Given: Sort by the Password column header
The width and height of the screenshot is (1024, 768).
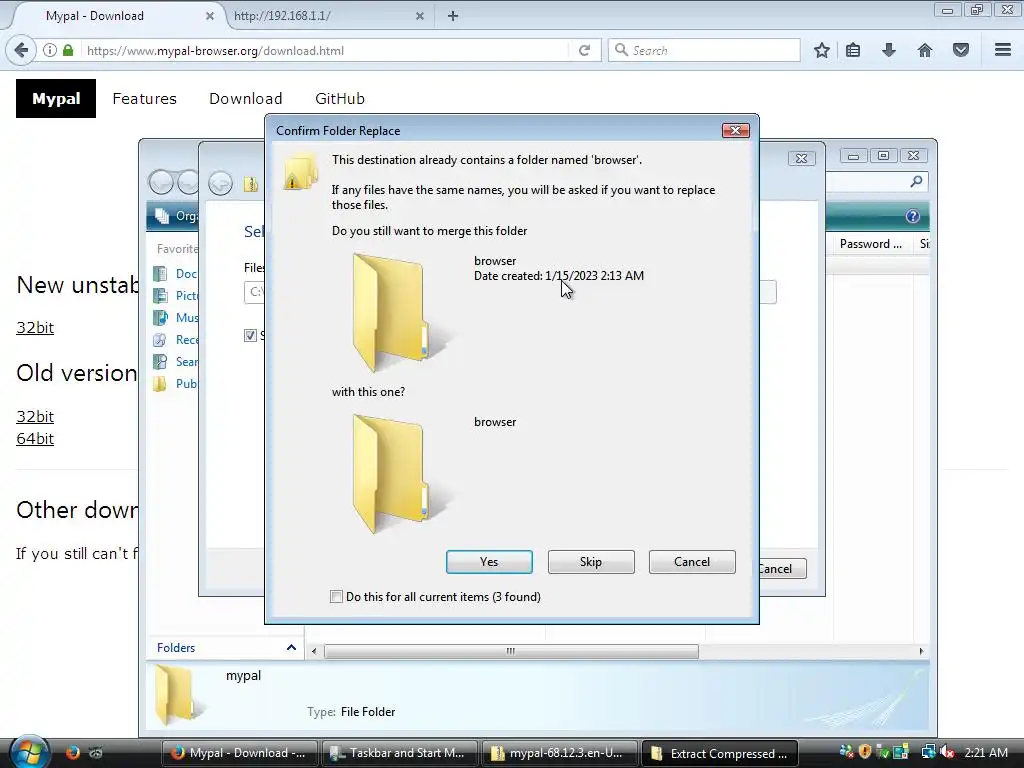Looking at the screenshot, I should click(x=871, y=244).
